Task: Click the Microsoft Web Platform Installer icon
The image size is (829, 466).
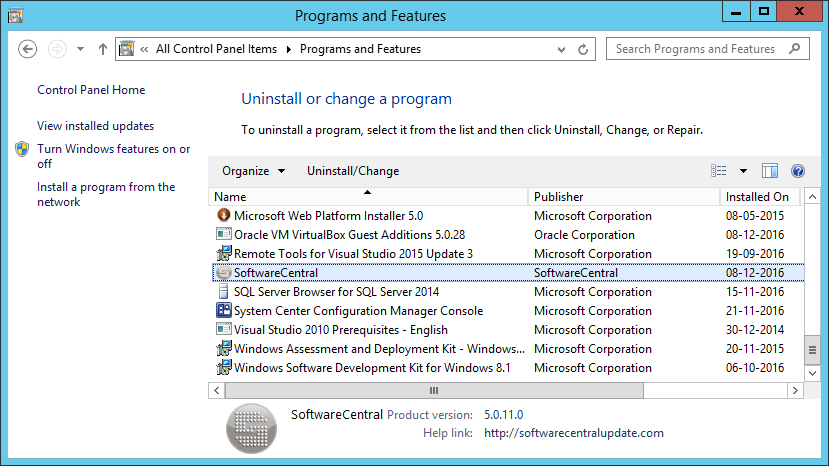Action: click(224, 215)
